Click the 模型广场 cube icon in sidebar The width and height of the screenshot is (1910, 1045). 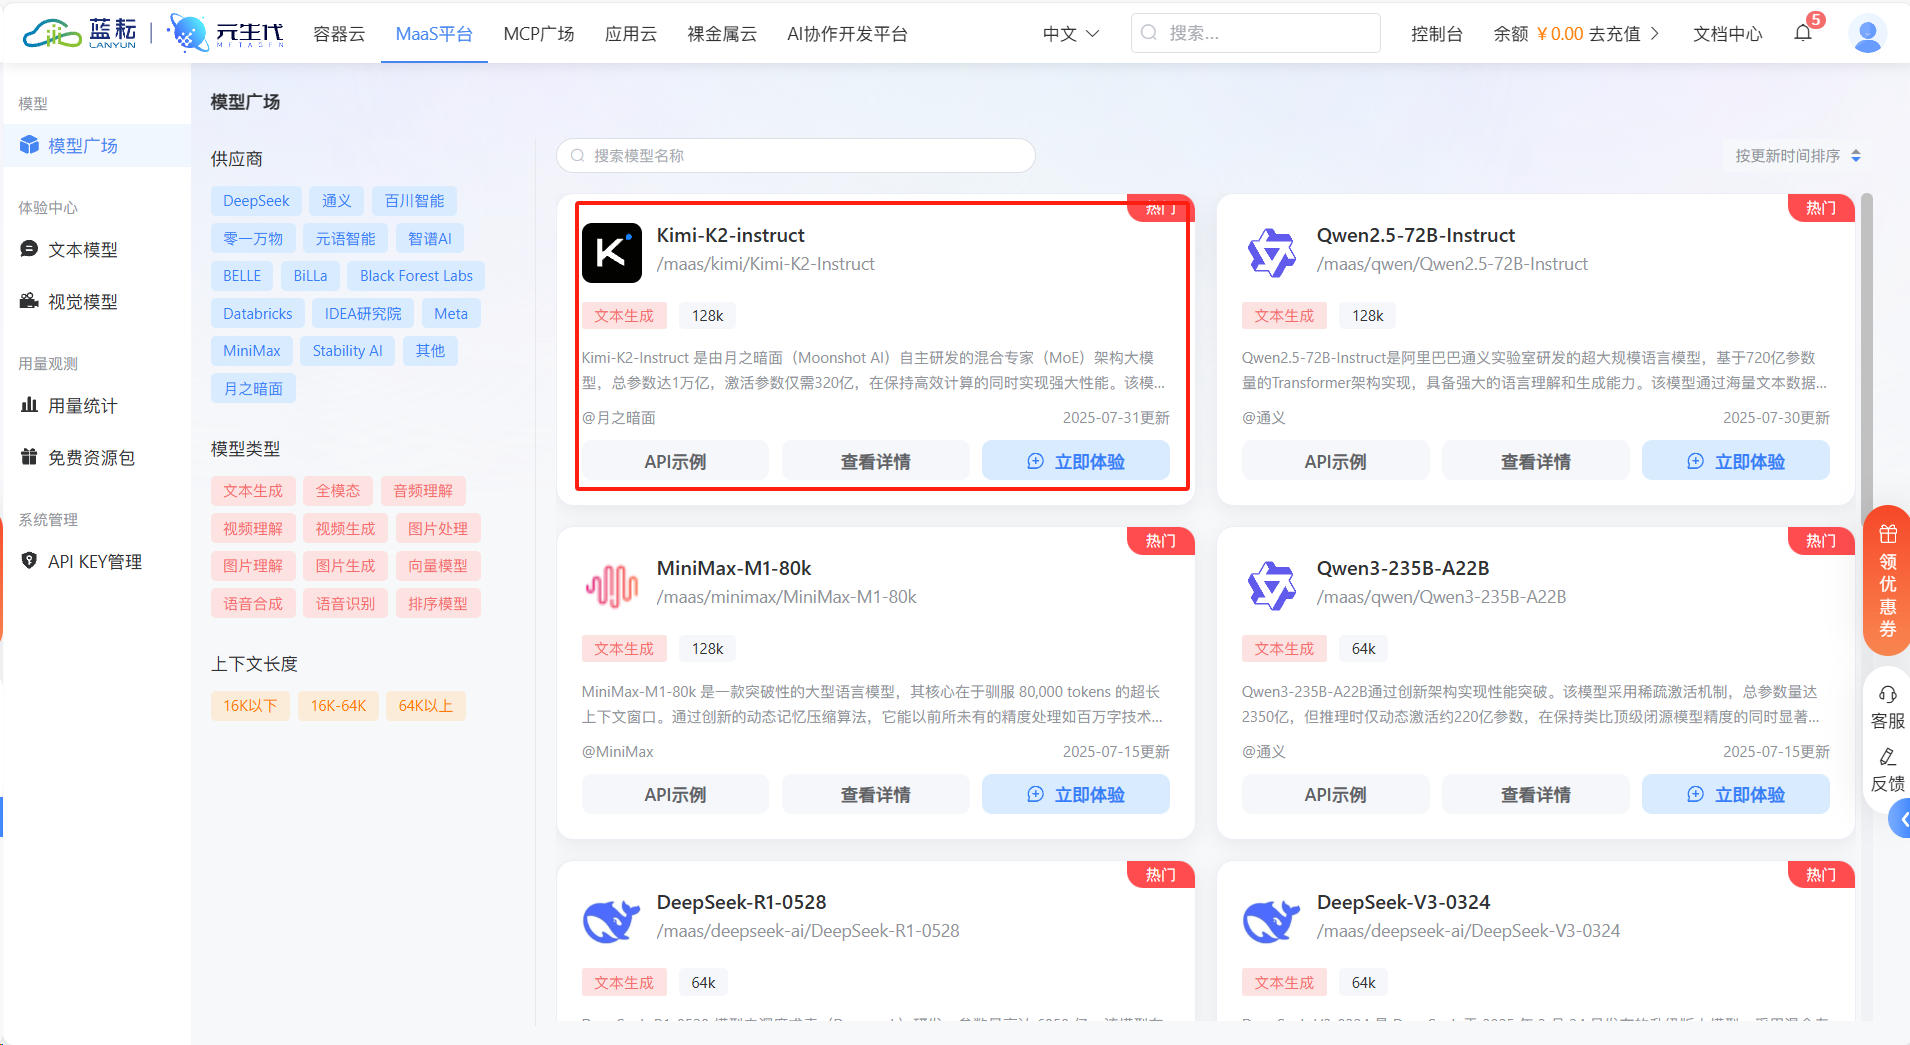click(29, 145)
